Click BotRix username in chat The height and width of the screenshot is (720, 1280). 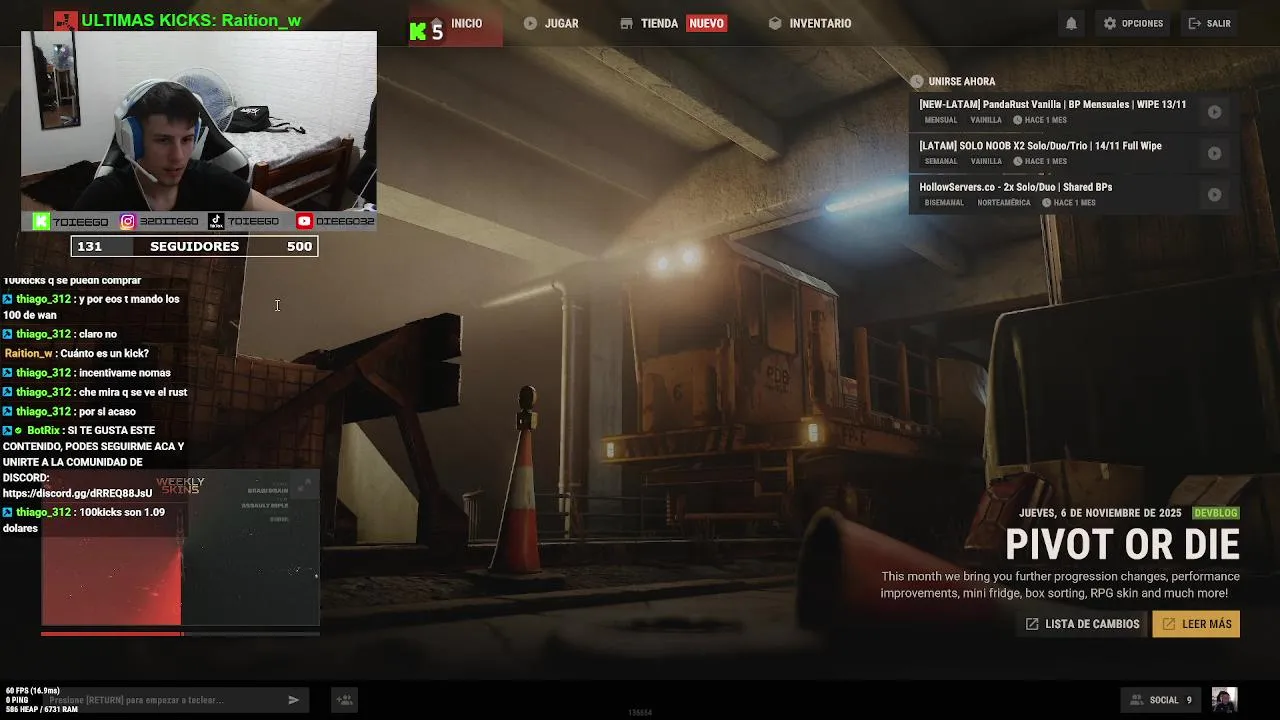coord(44,430)
